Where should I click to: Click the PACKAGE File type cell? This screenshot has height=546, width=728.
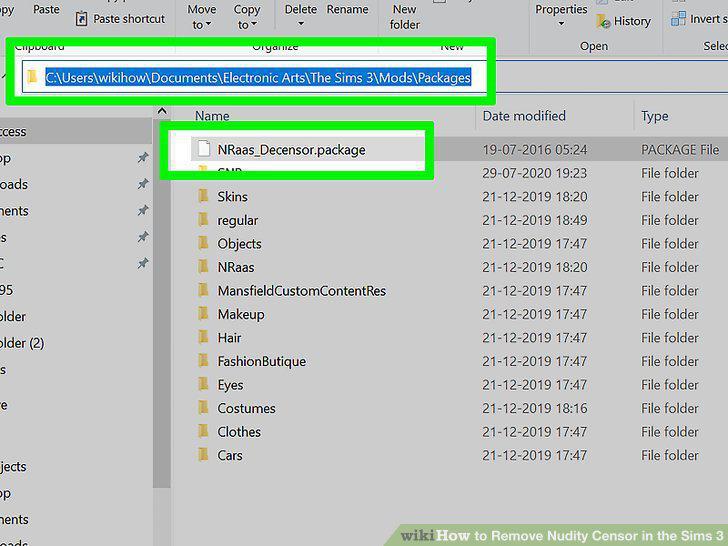[680, 150]
